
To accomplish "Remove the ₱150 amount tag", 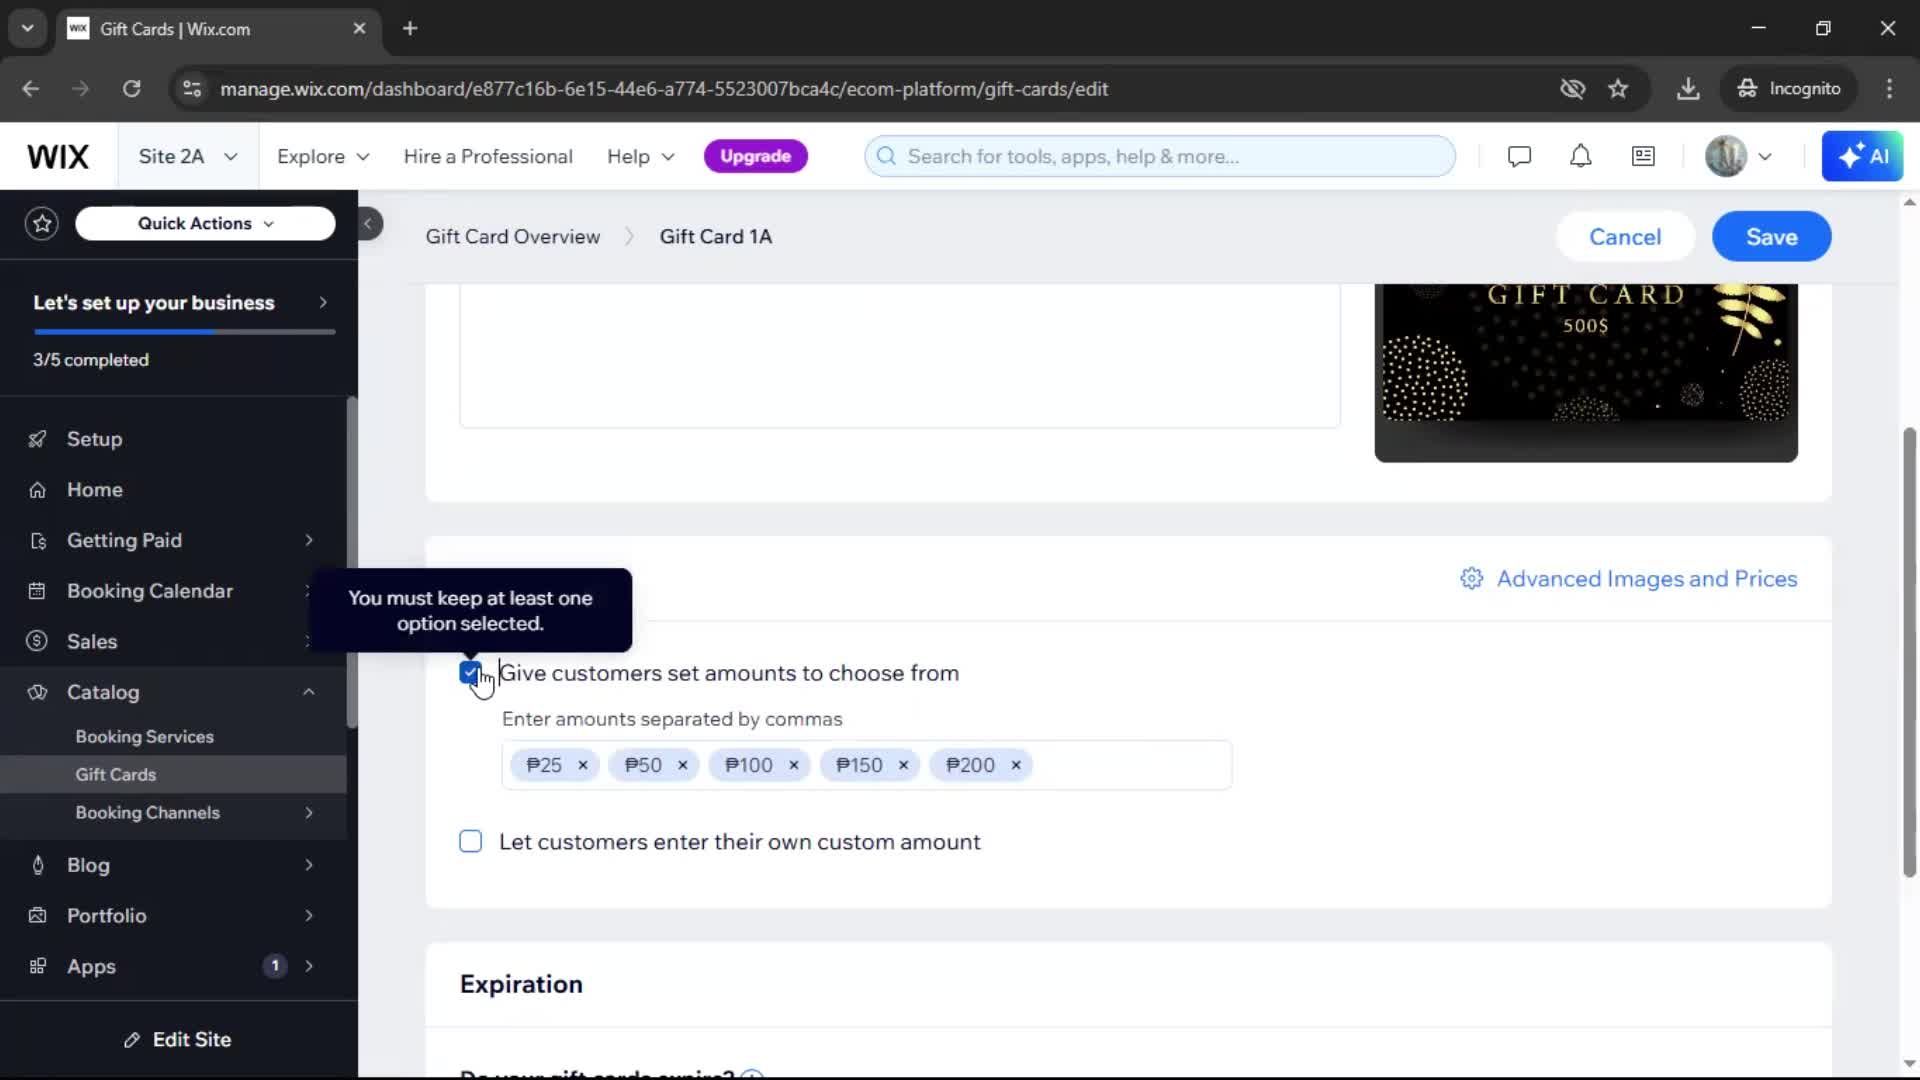I will click(x=903, y=765).
